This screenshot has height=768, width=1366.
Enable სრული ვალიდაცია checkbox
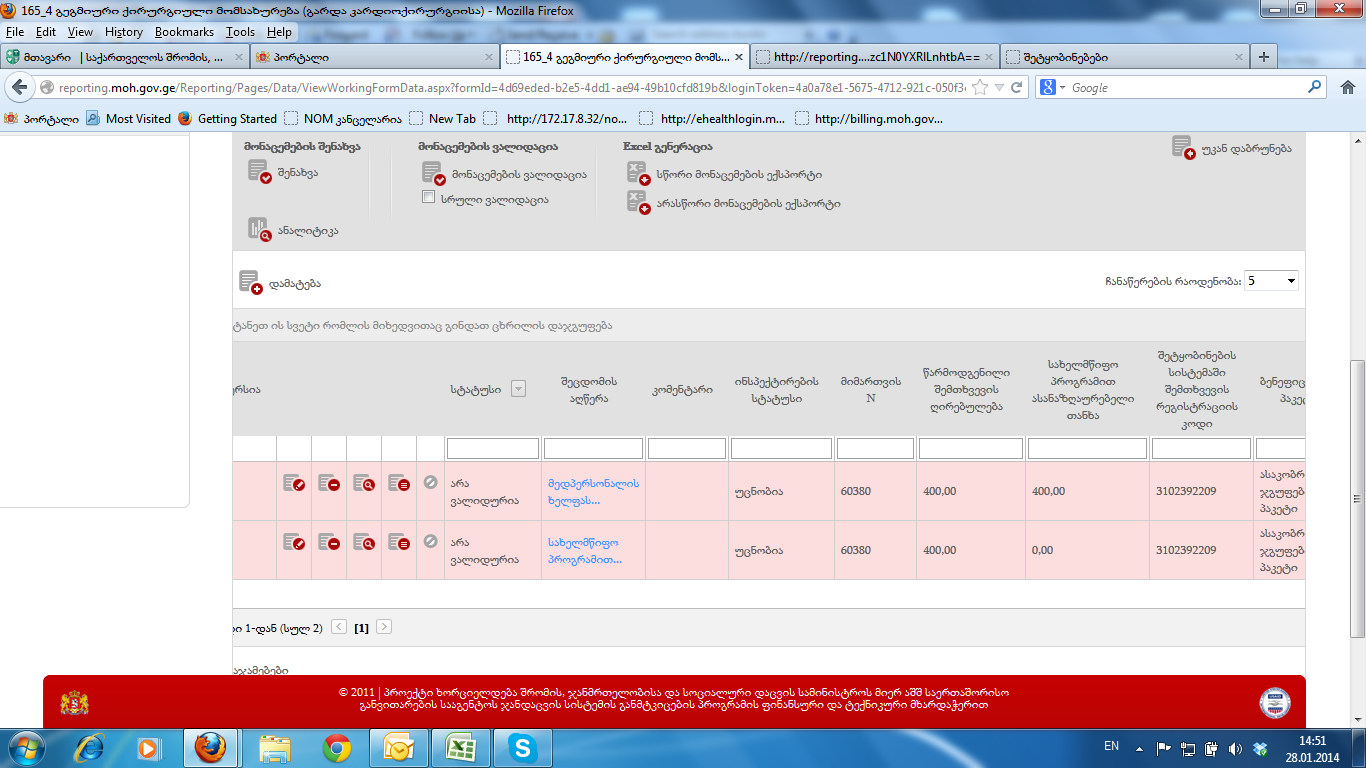[428, 198]
